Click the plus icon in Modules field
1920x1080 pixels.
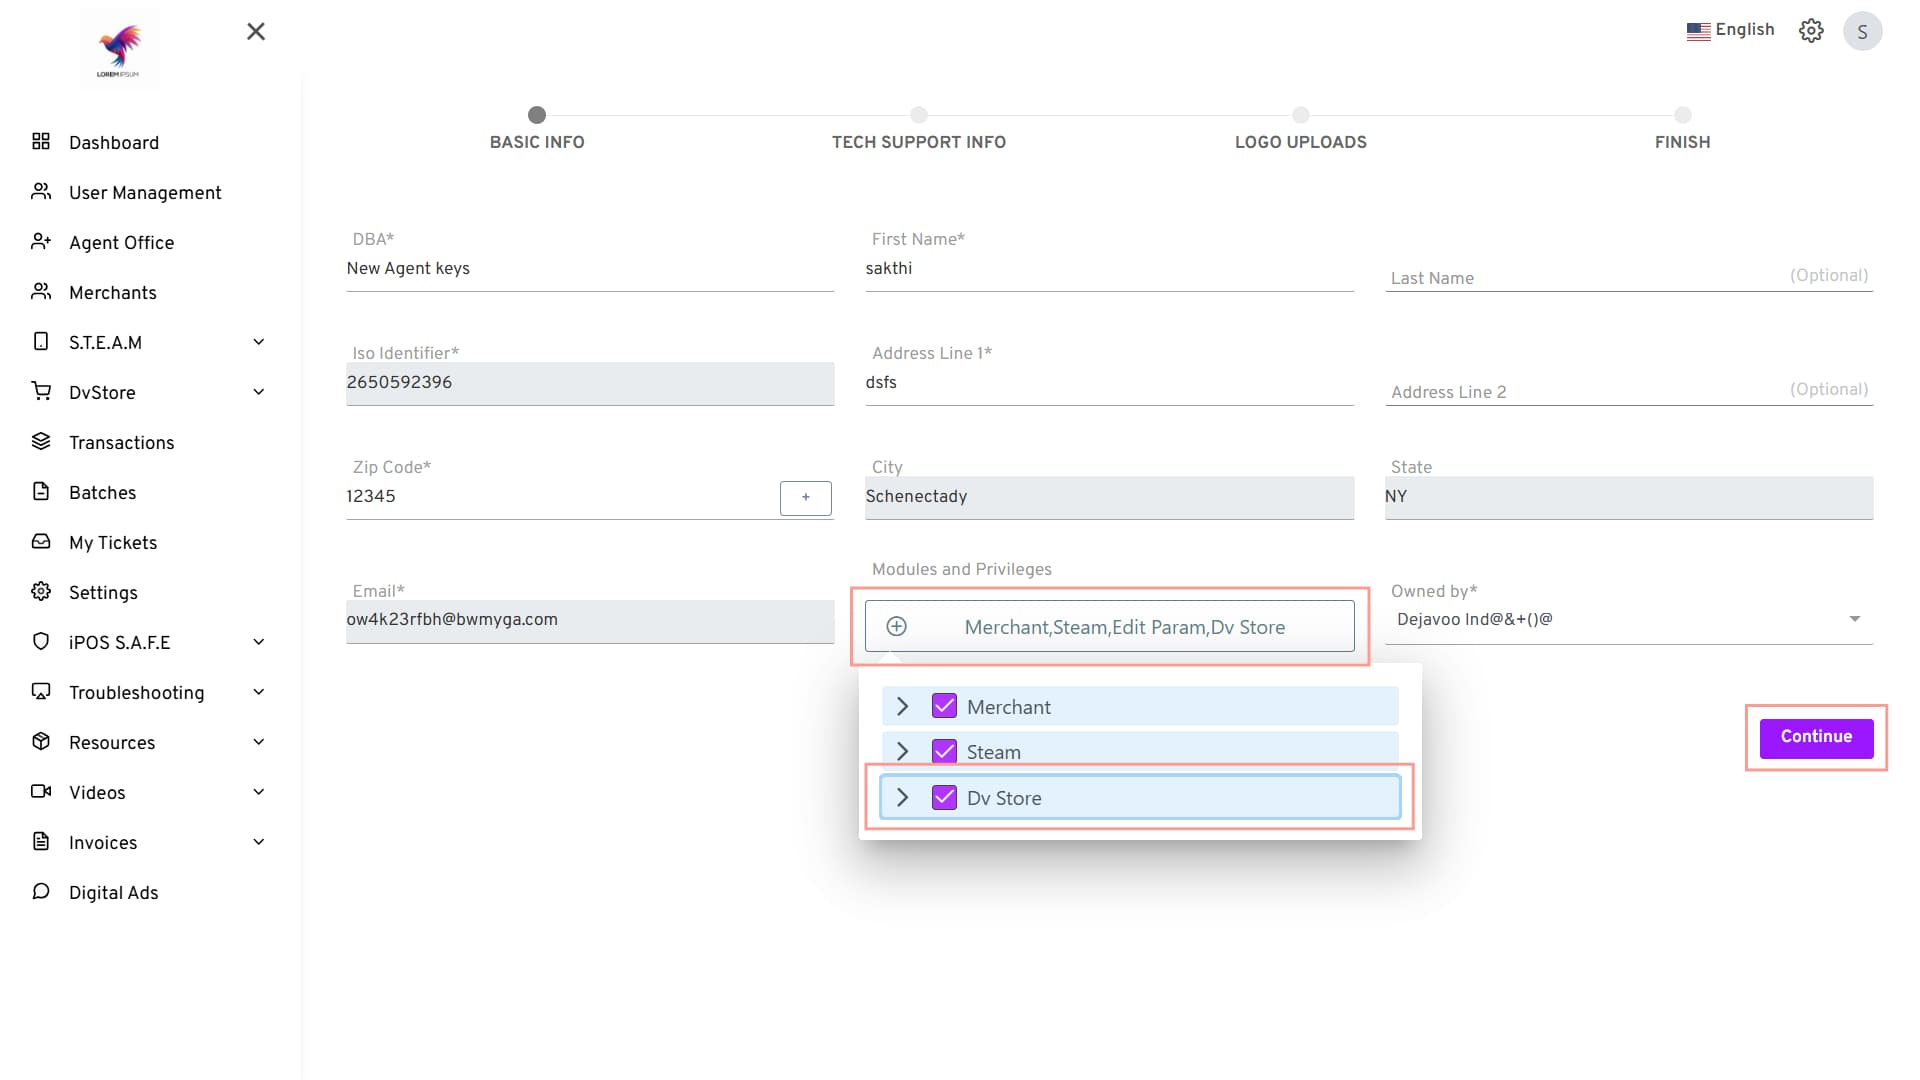point(897,626)
